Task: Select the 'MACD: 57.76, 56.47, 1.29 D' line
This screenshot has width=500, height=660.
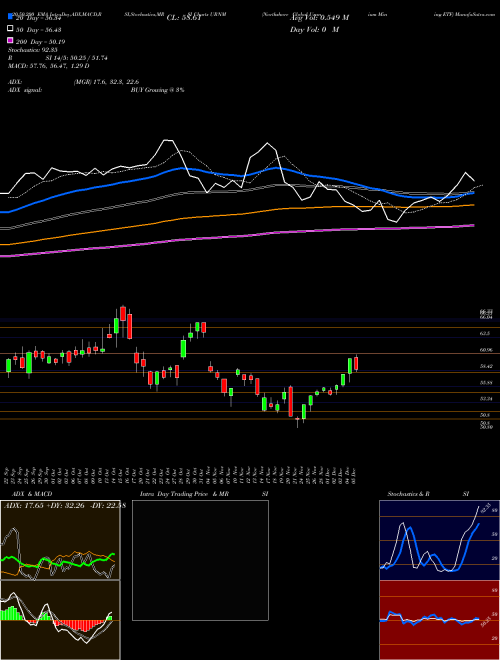Action: click(x=48, y=66)
